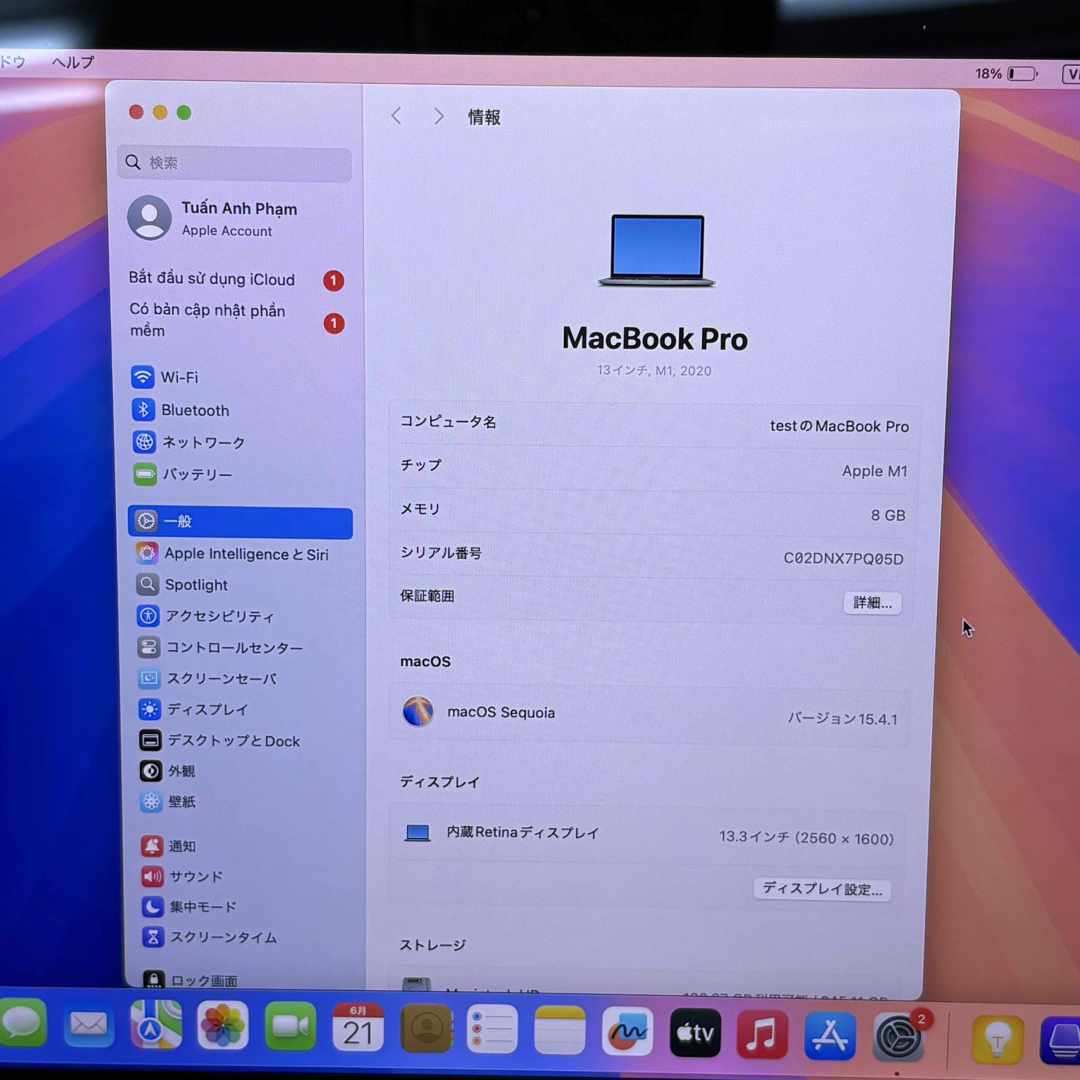The height and width of the screenshot is (1080, 1080).
Task: Open Tips app in the Dock
Action: 997,1039
